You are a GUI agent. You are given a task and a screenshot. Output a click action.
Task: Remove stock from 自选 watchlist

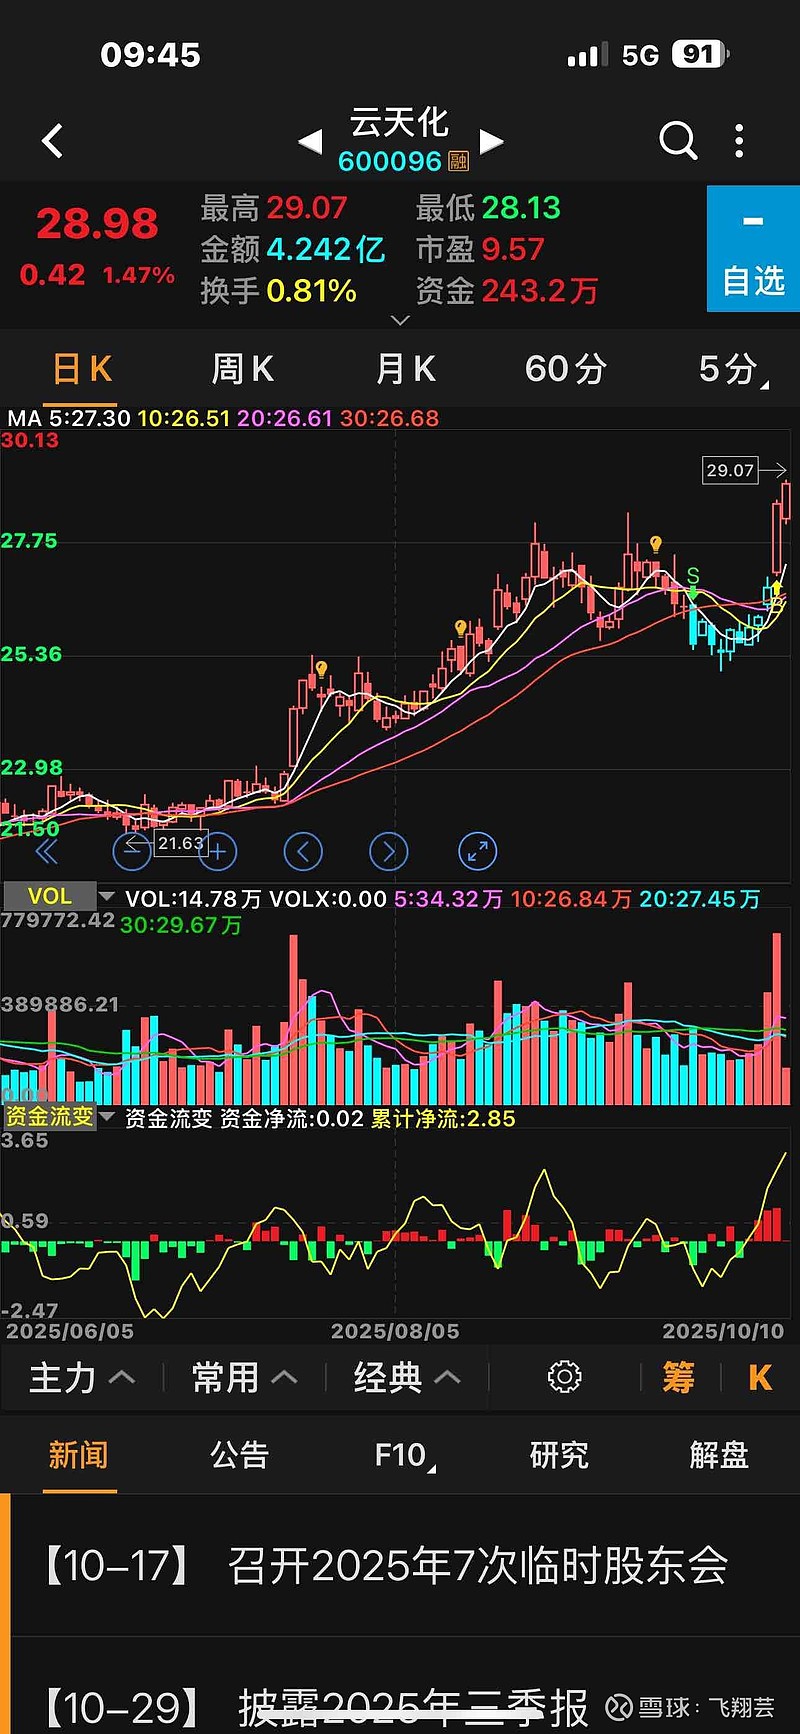pyautogui.click(x=753, y=249)
